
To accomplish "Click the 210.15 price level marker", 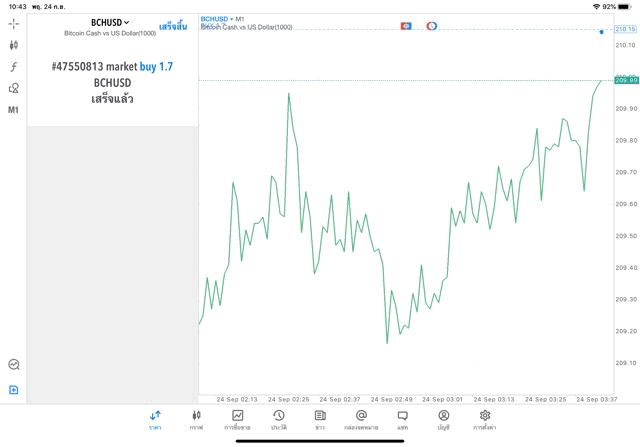I will [625, 30].
